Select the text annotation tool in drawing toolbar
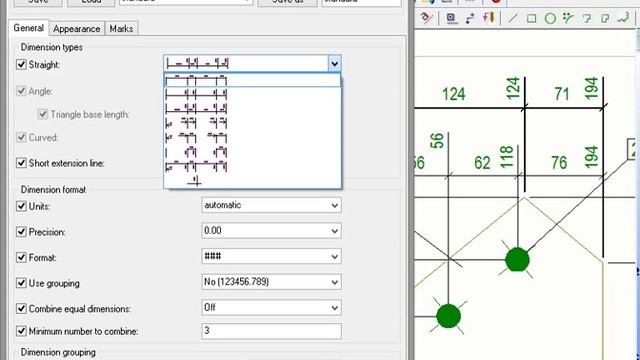The image size is (640, 360). point(426,18)
